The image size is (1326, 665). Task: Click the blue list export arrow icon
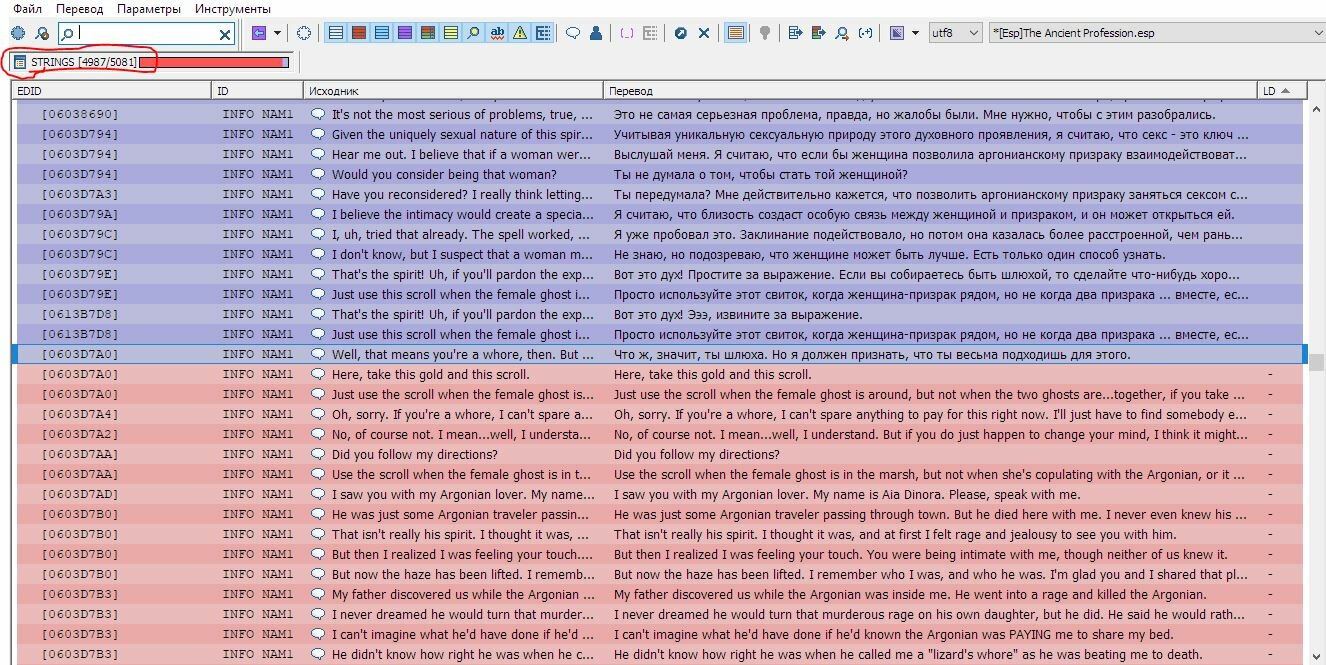point(796,33)
